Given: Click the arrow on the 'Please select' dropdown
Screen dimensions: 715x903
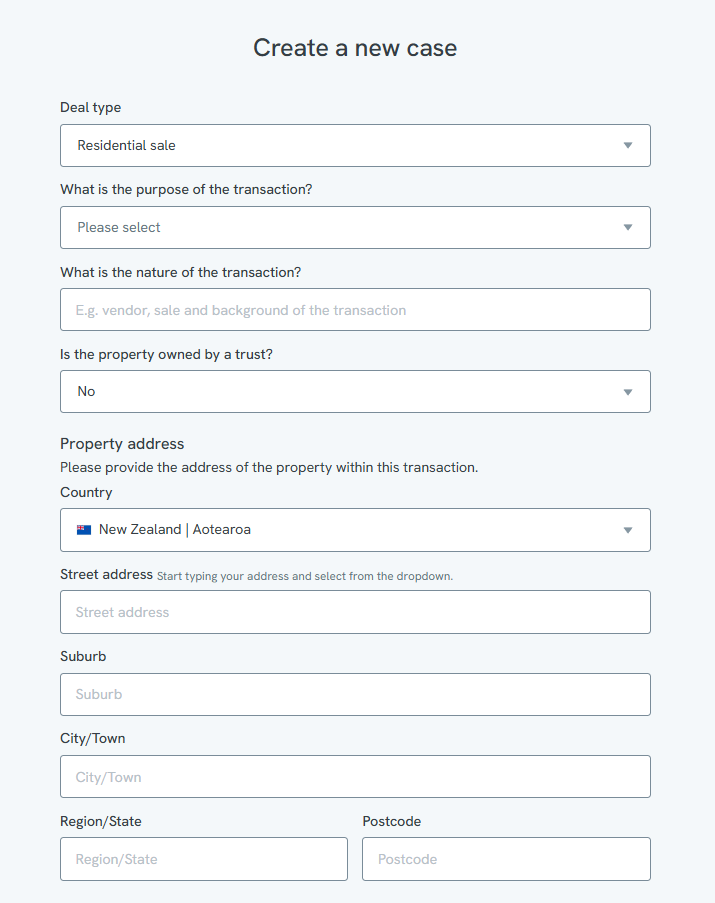Looking at the screenshot, I should [628, 227].
